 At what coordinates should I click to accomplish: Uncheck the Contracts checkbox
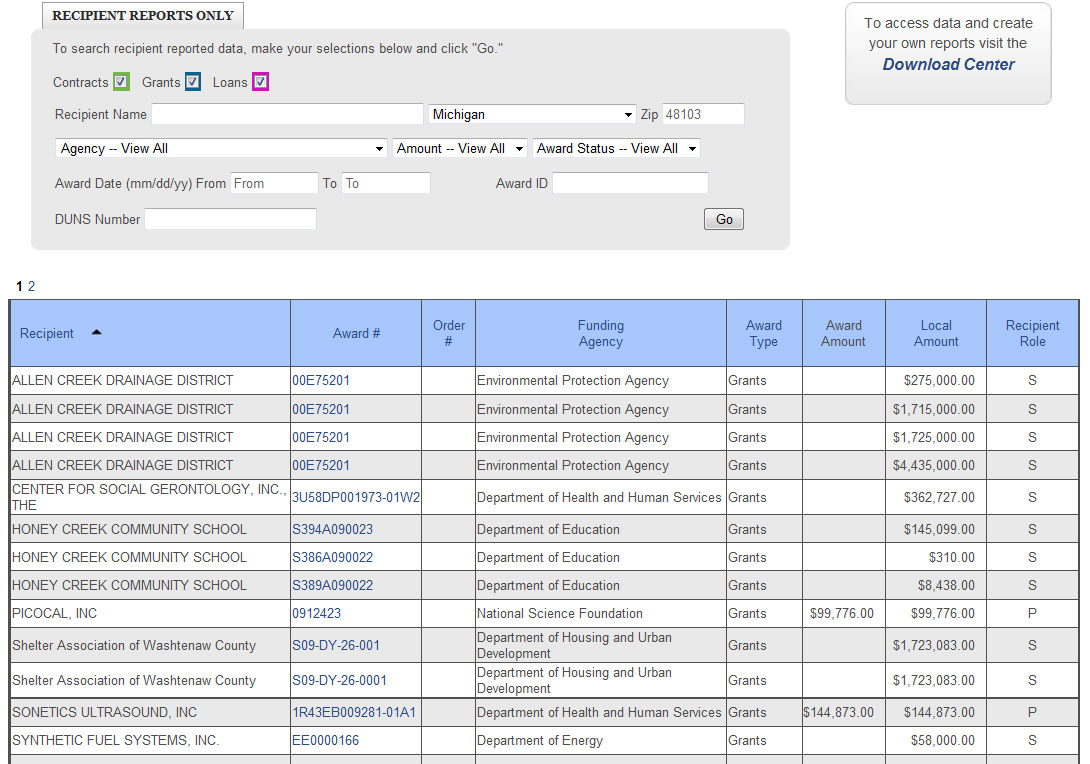tap(121, 82)
